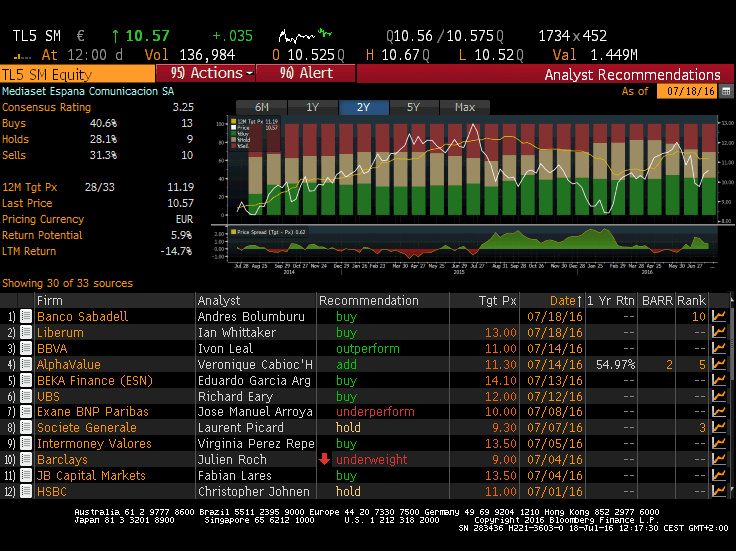Click the 96) Alert button
736x551 pixels.
[306, 73]
